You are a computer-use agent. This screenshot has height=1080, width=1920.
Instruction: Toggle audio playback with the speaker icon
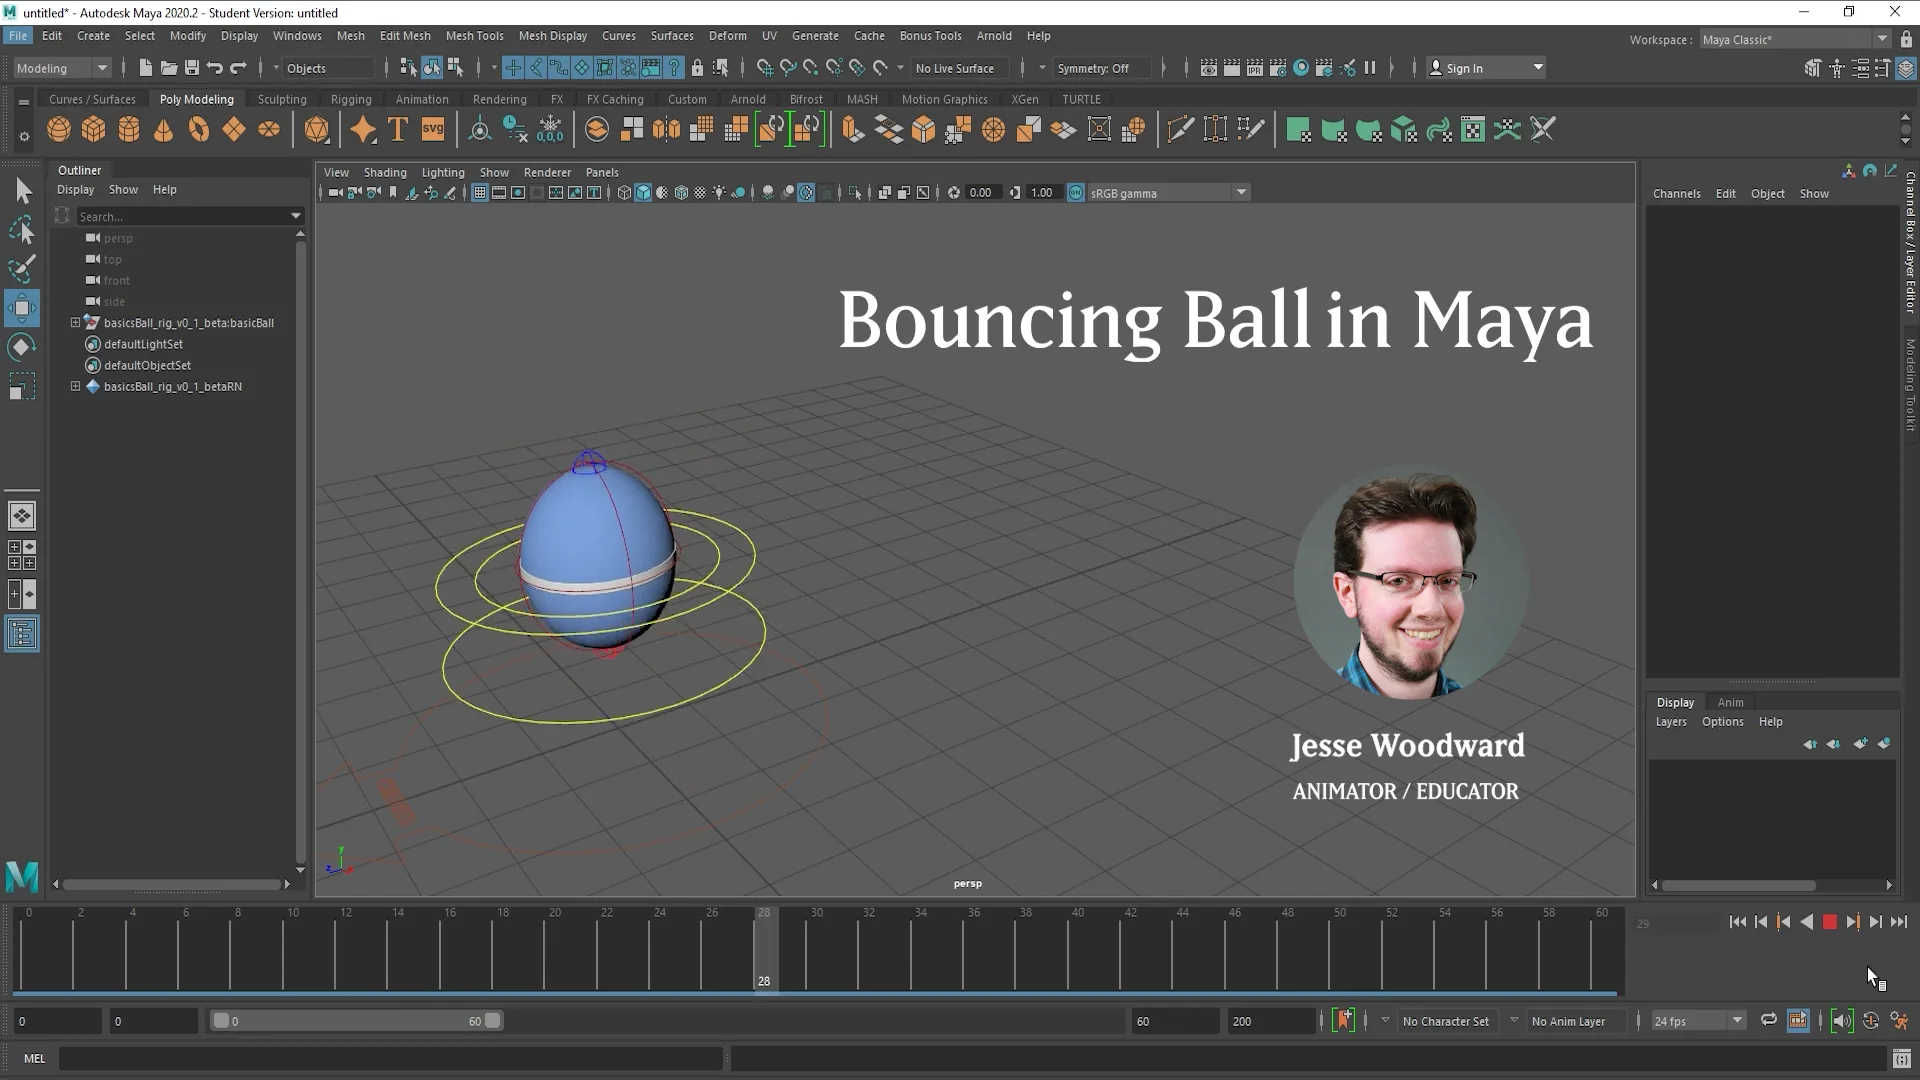(1843, 1020)
